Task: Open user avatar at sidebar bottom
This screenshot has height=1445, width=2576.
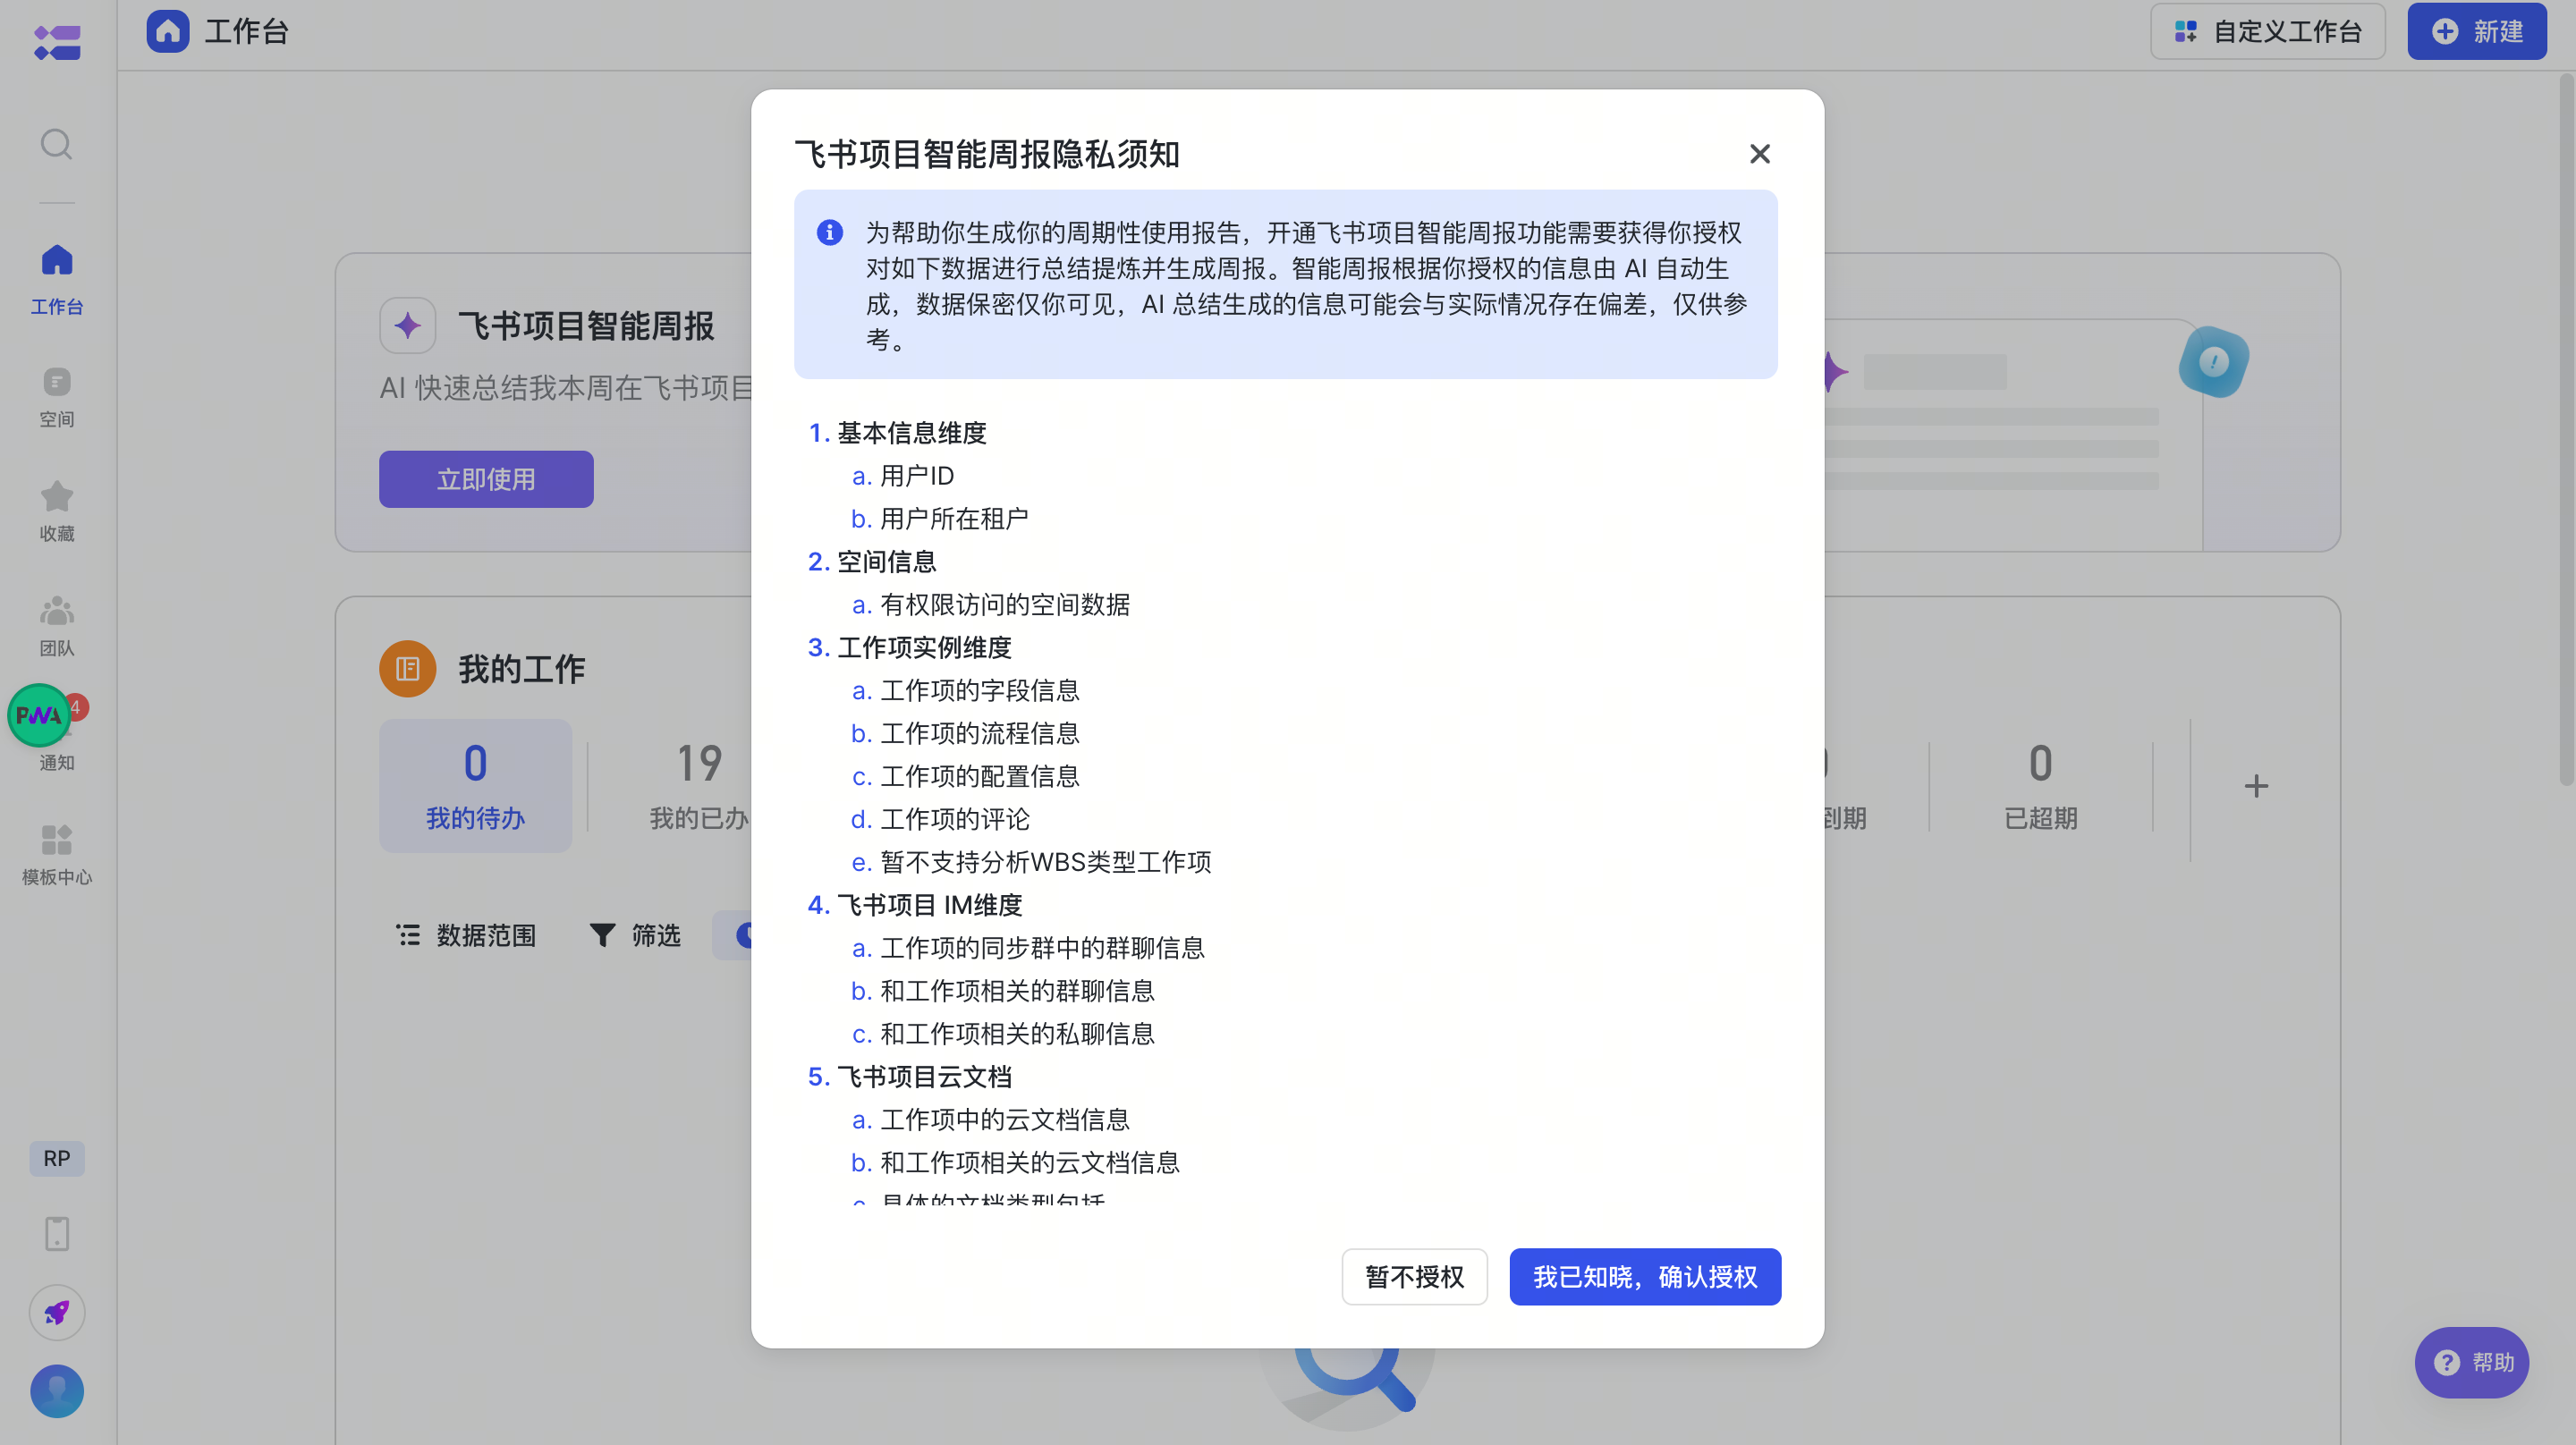Action: [x=56, y=1390]
